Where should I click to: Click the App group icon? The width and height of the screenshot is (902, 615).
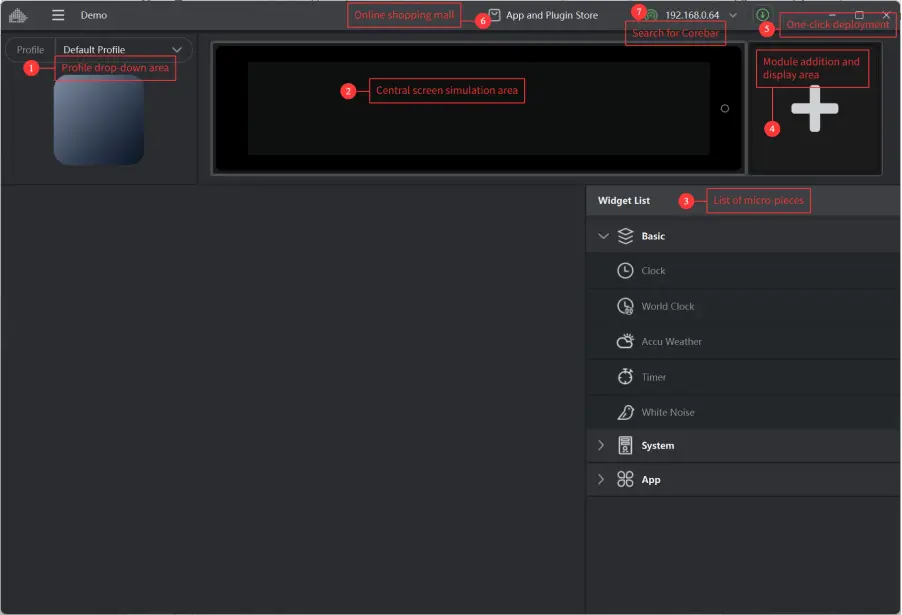[x=625, y=479]
